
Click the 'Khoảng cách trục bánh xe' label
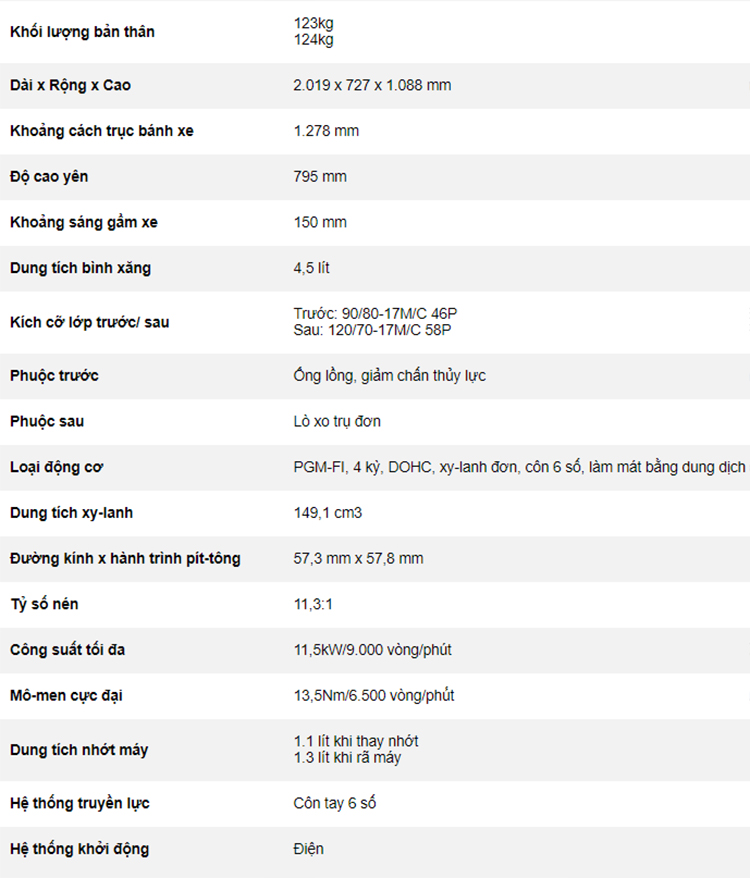point(102,131)
